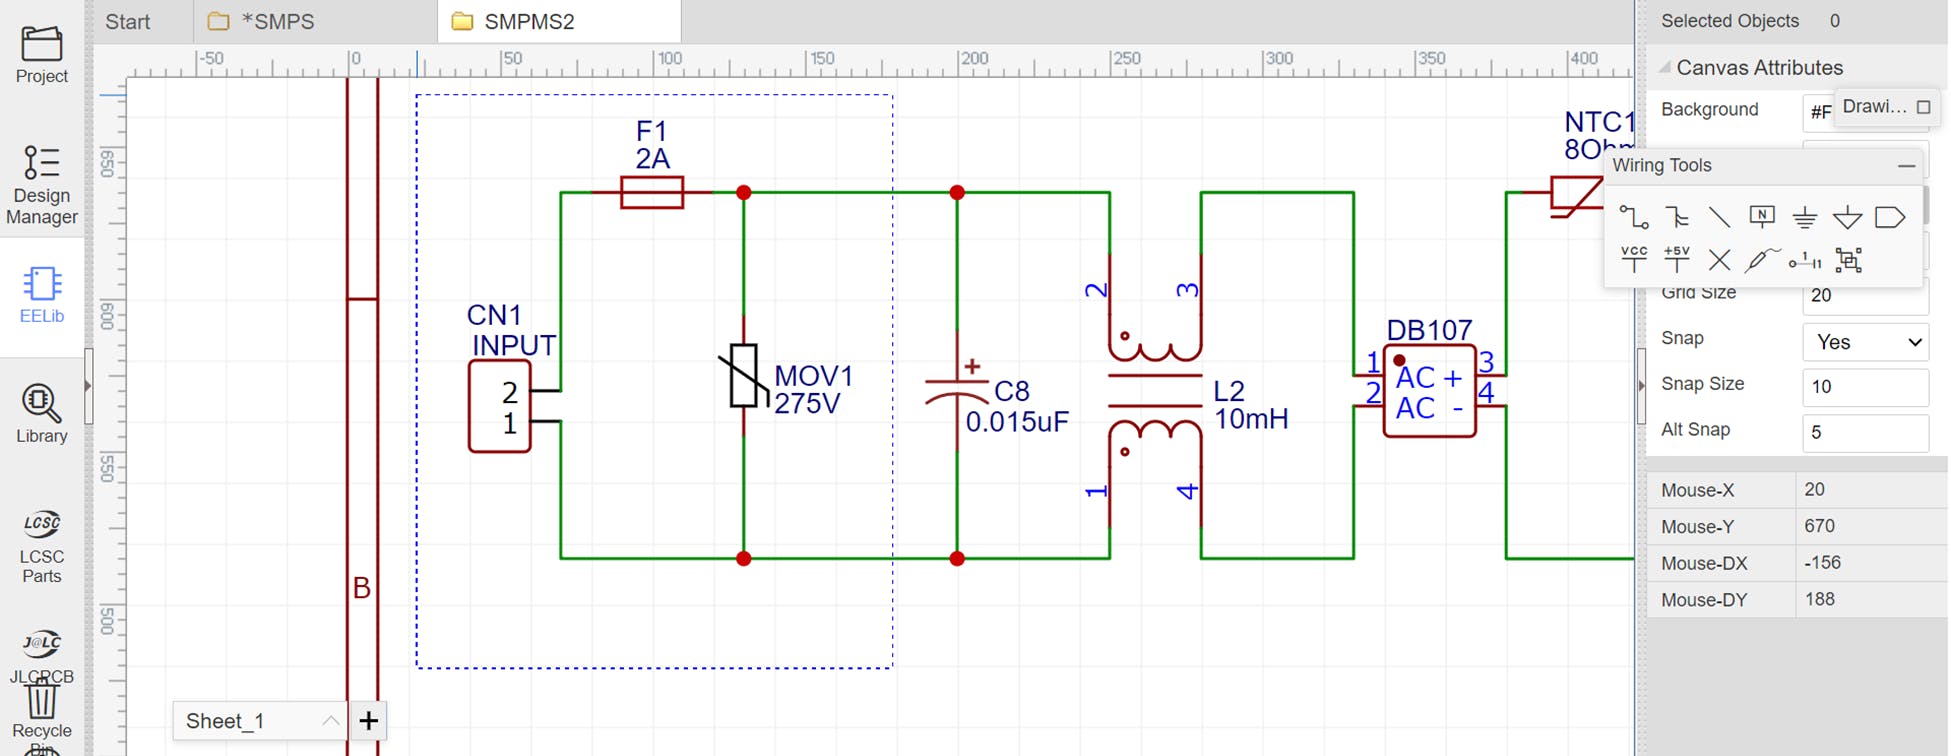Select the Bus tool in Wiring Tools
The image size is (1951, 756).
[1677, 217]
